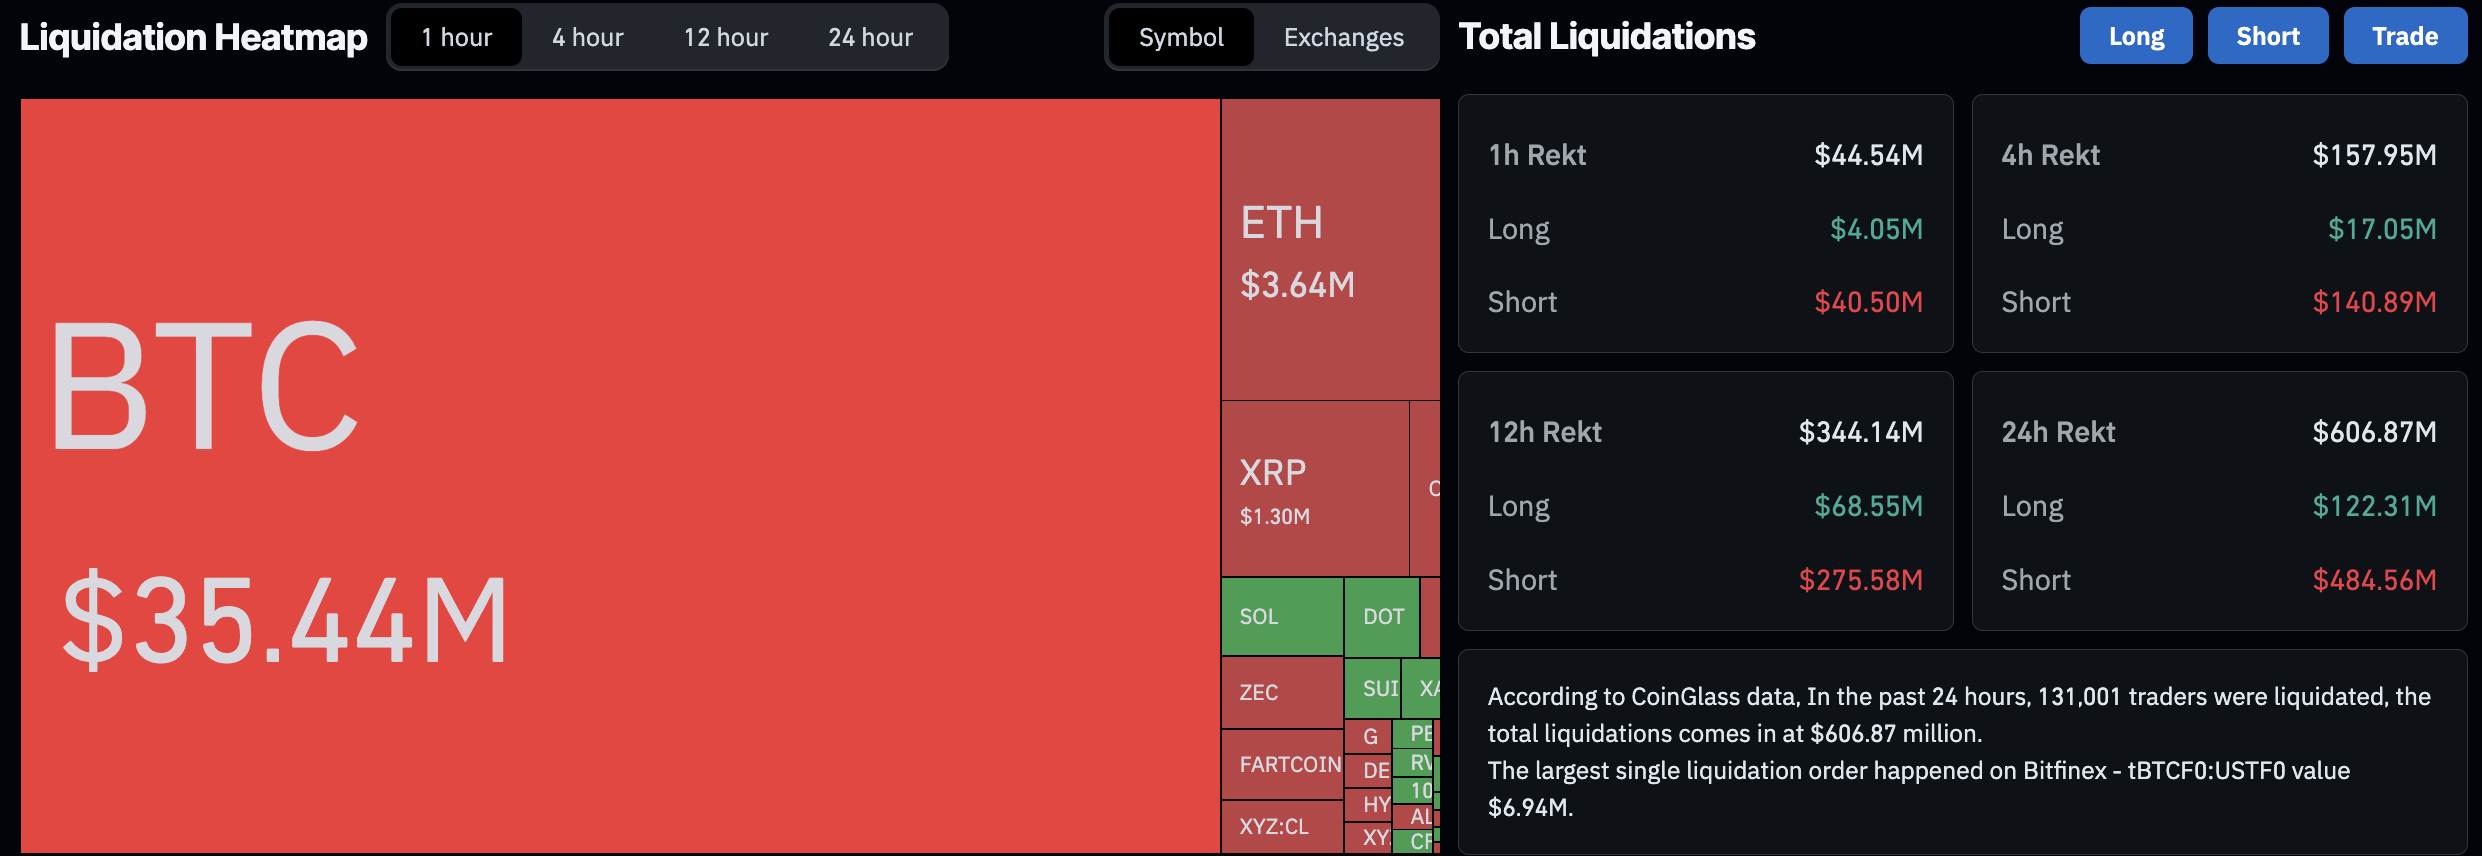
Task: Switch heatmap grouping to Exchanges
Action: coord(1343,38)
